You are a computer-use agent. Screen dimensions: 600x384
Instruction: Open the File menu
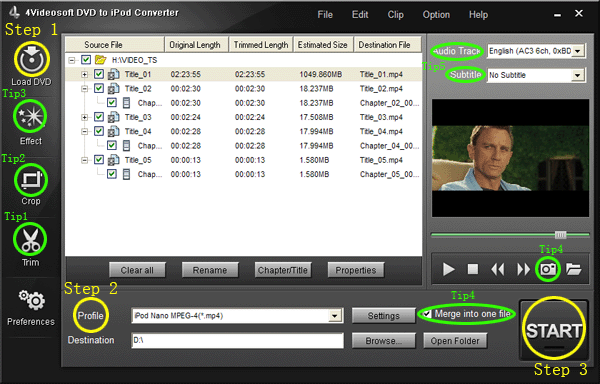tap(325, 15)
